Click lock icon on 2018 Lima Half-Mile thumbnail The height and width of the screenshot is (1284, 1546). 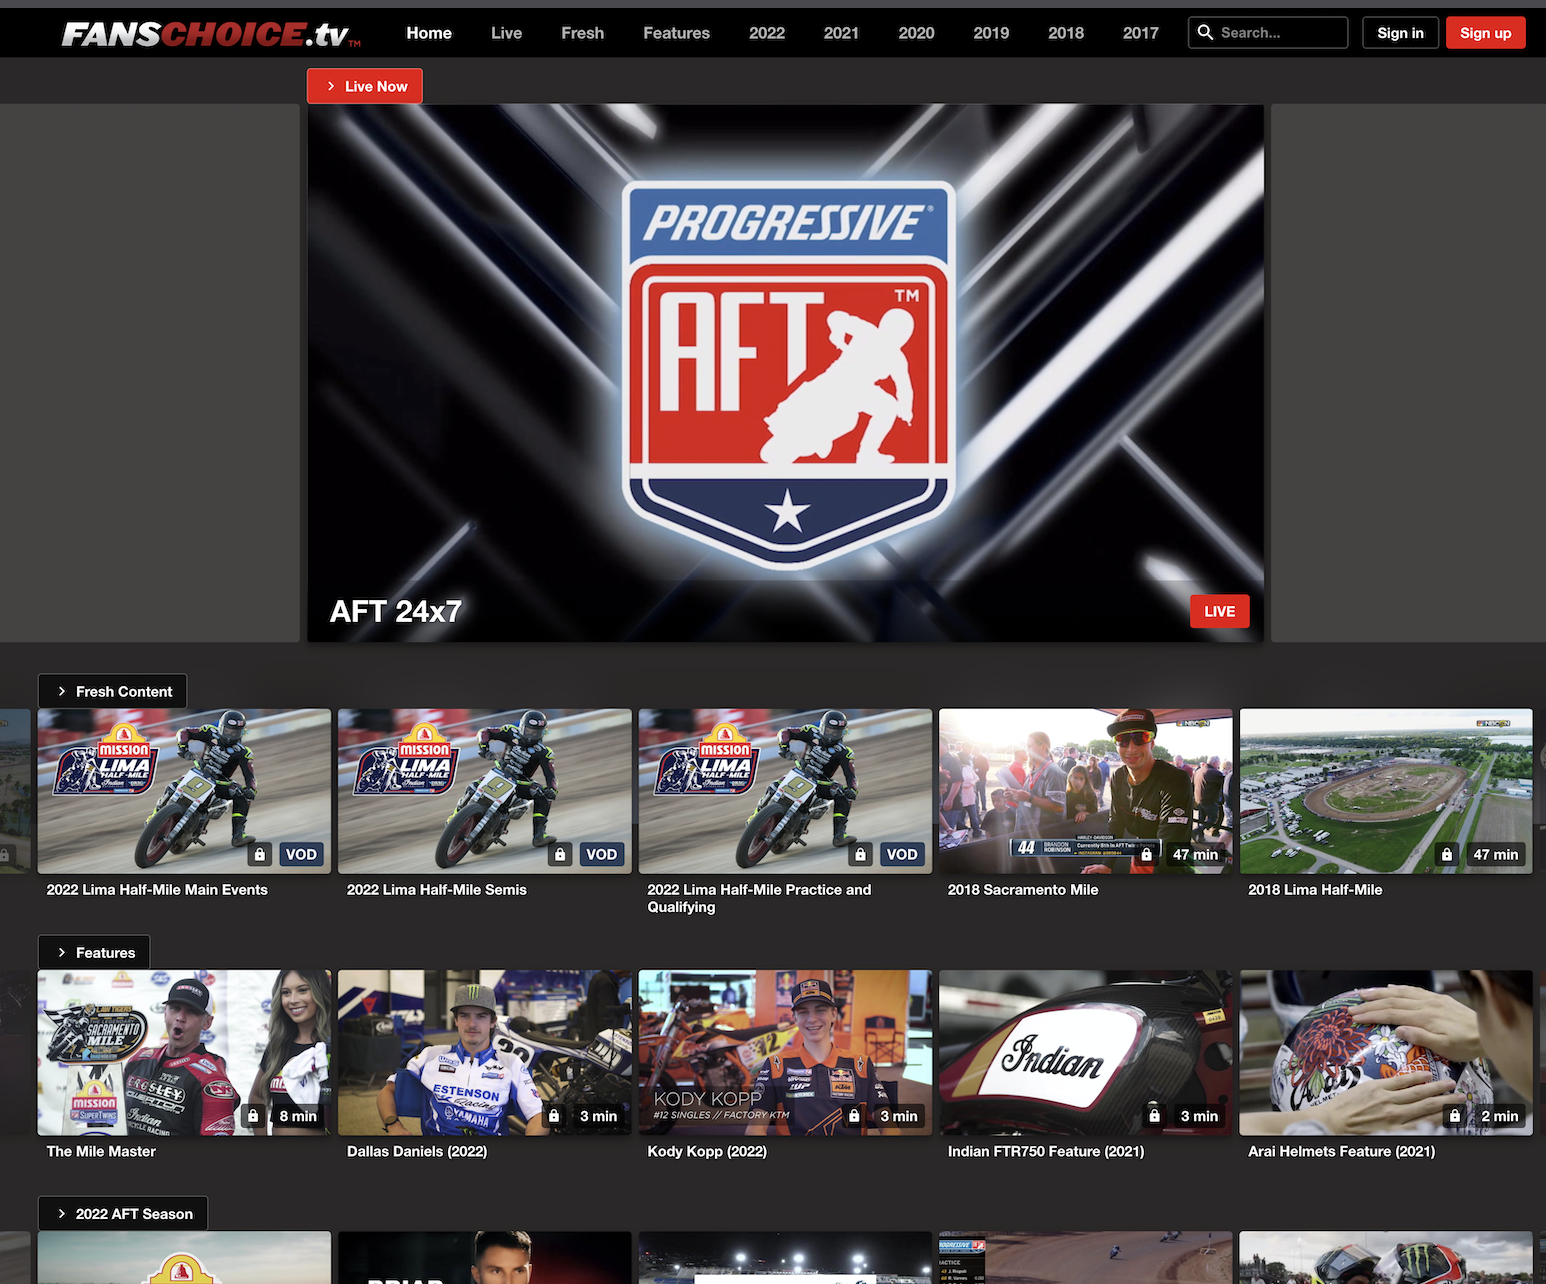point(1447,854)
